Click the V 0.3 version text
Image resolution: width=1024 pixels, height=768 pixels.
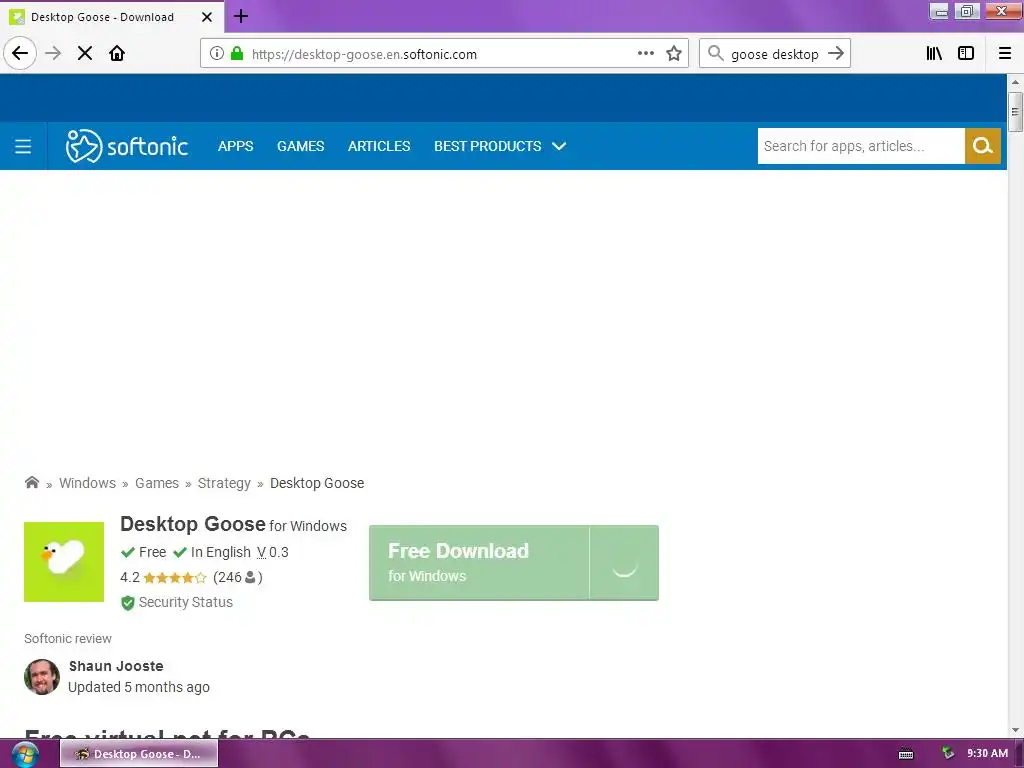click(x=272, y=552)
